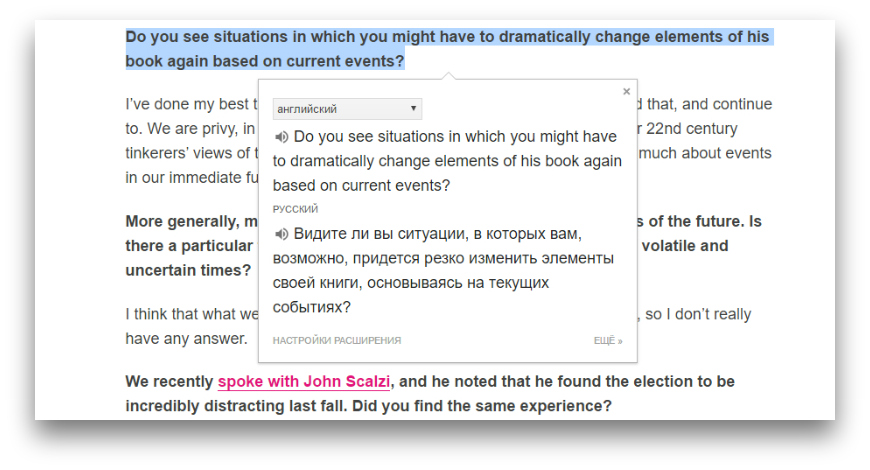Open the английский source language dropdown
870x470 pixels.
pyautogui.click(x=347, y=109)
